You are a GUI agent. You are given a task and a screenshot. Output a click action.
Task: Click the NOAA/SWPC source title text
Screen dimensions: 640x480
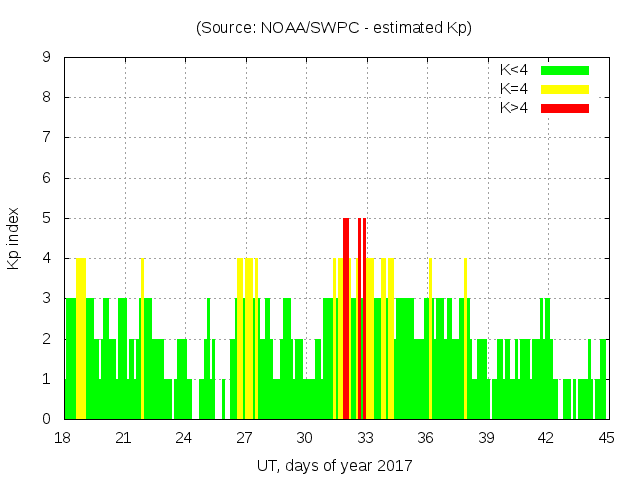[x=334, y=28]
